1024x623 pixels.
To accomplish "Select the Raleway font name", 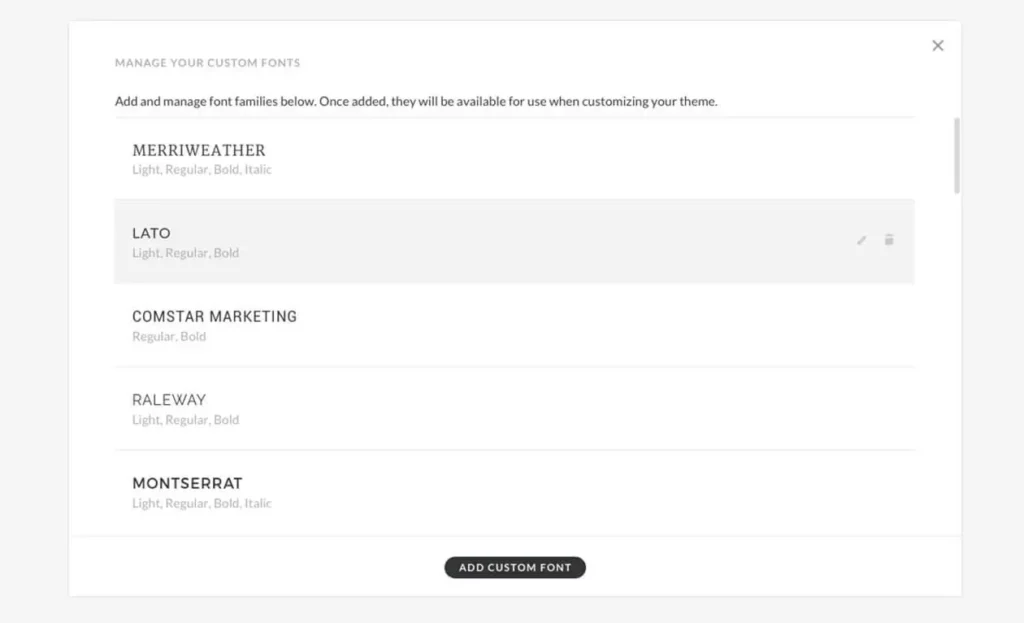I will pos(169,400).
